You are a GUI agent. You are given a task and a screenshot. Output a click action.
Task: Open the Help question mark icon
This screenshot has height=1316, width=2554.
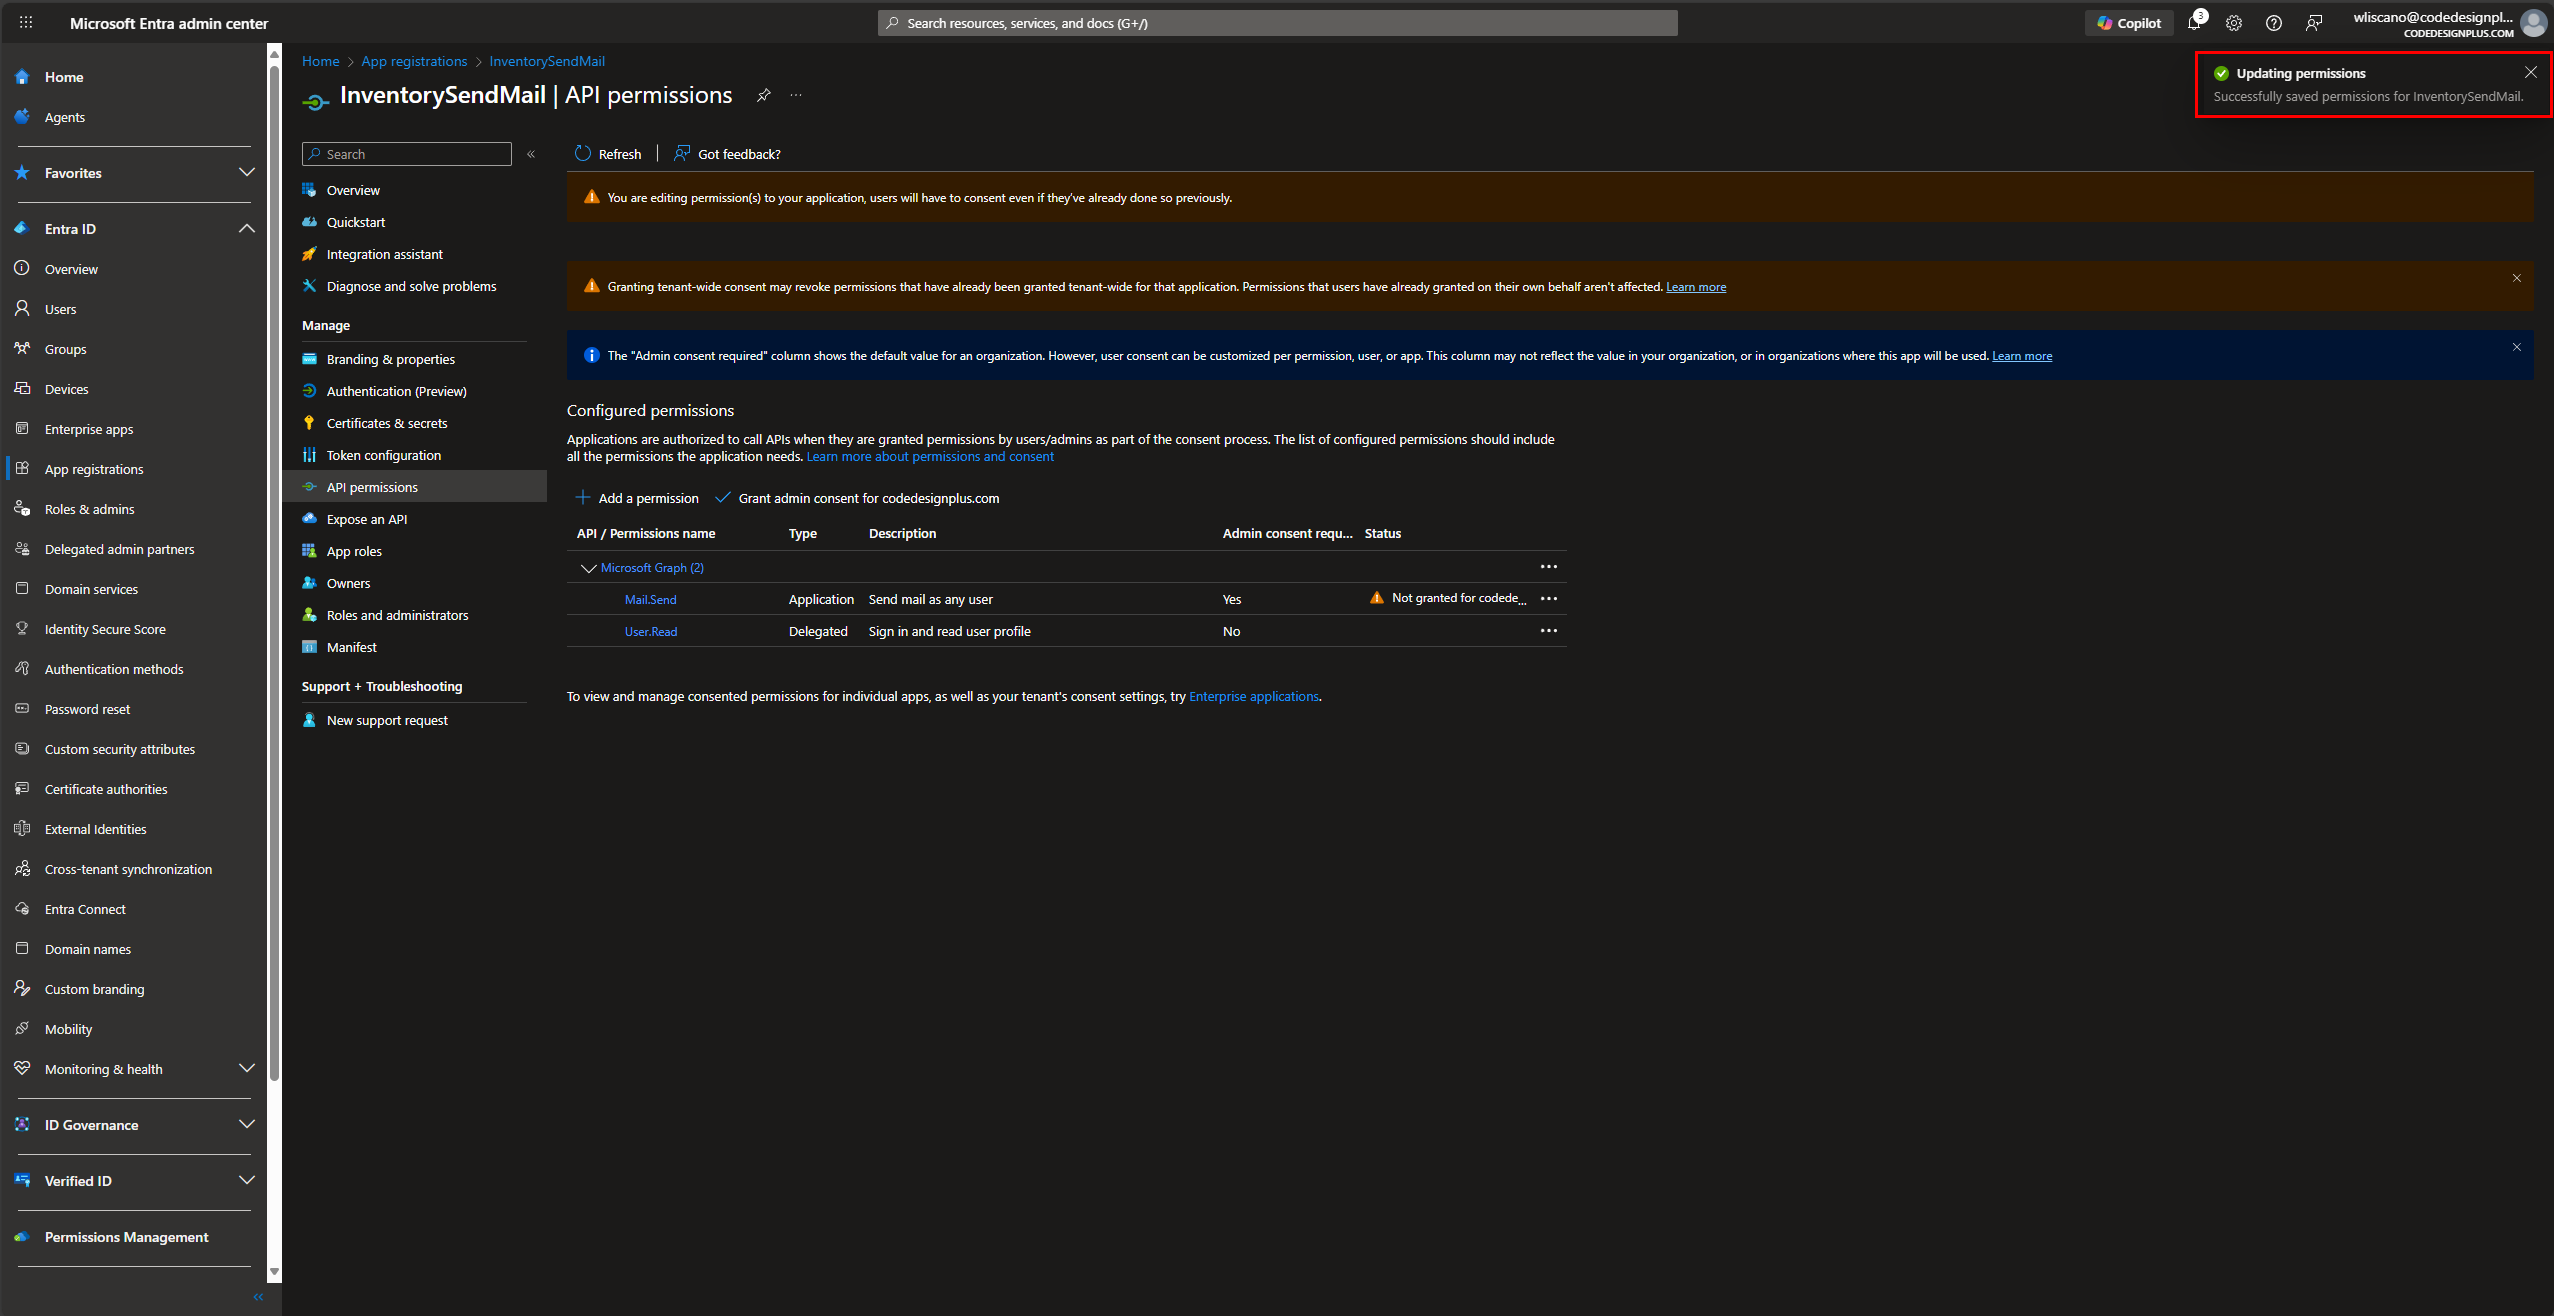click(x=2274, y=23)
